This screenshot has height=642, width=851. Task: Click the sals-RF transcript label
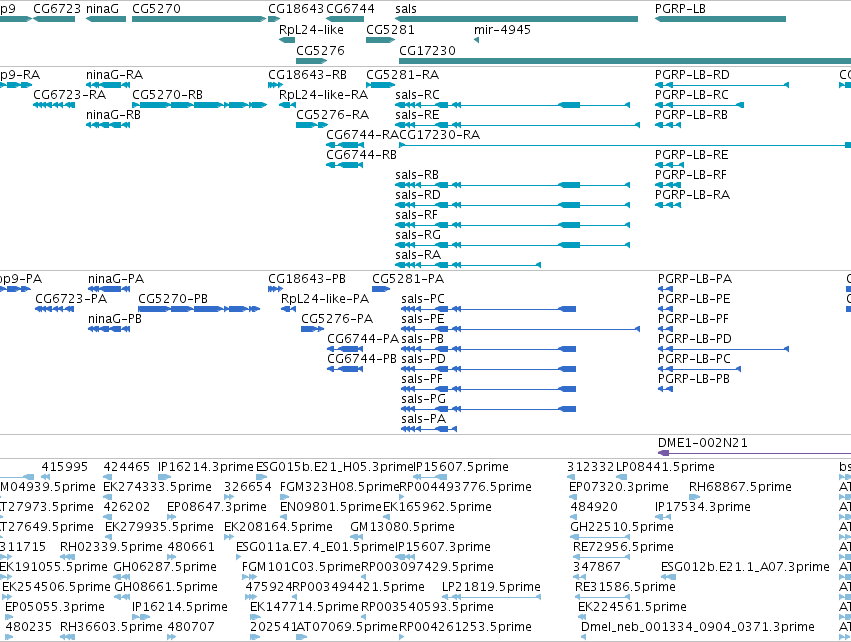coord(416,215)
